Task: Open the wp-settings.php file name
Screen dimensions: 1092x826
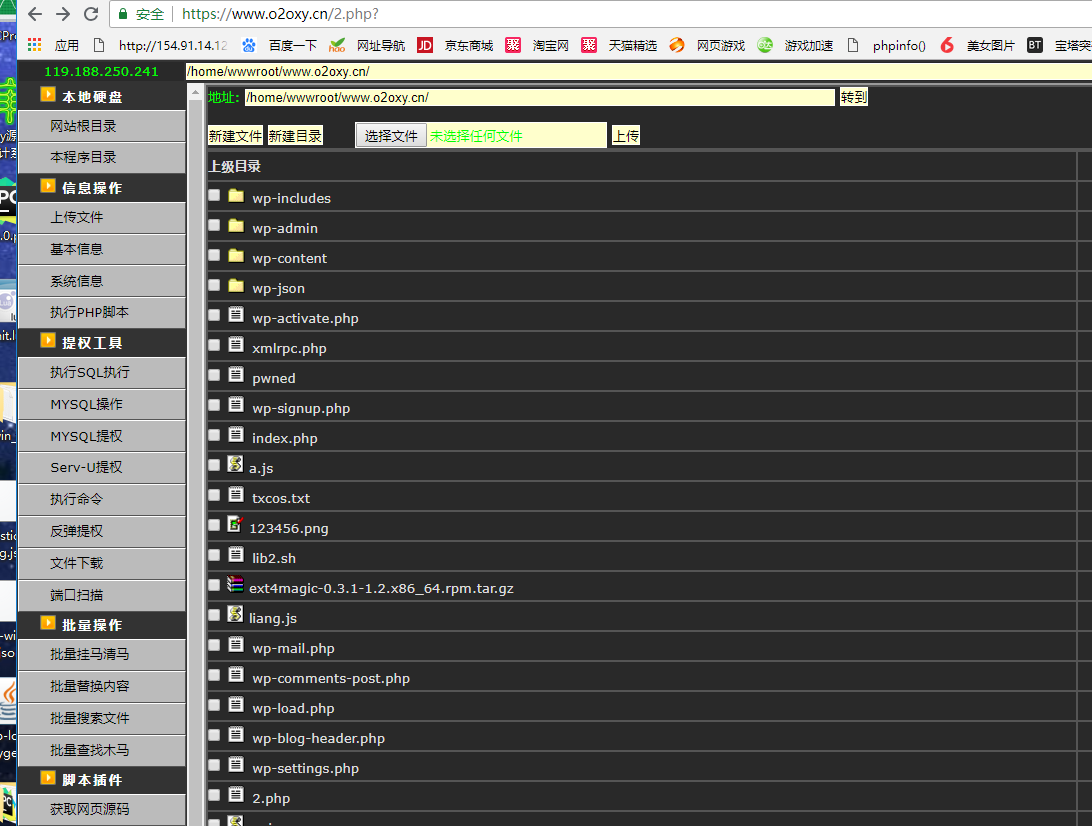Action: pyautogui.click(x=305, y=768)
